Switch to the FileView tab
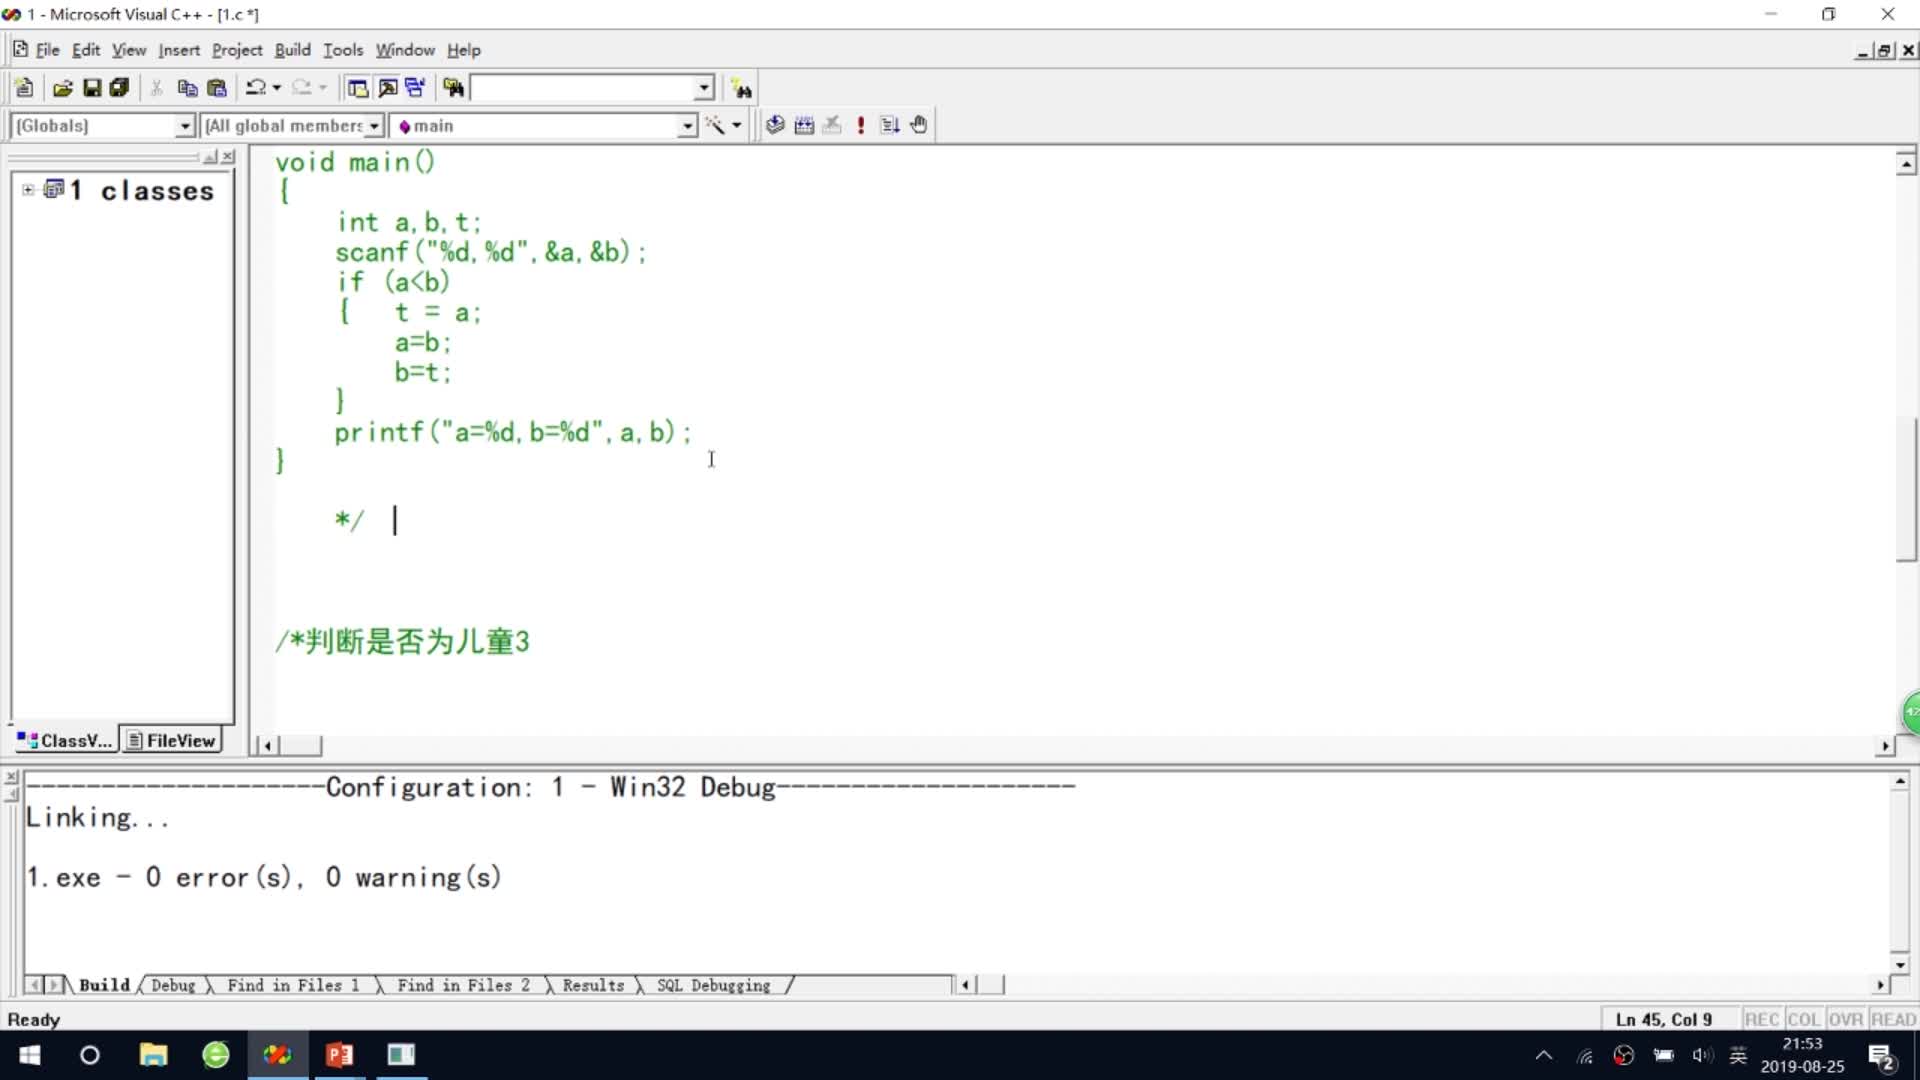This screenshot has width=1920, height=1080. pos(171,740)
